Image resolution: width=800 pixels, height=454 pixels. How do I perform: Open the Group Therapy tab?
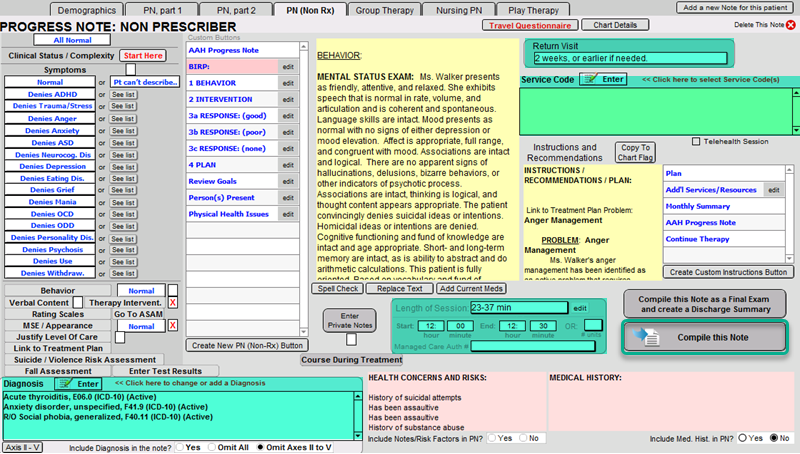tap(385, 10)
